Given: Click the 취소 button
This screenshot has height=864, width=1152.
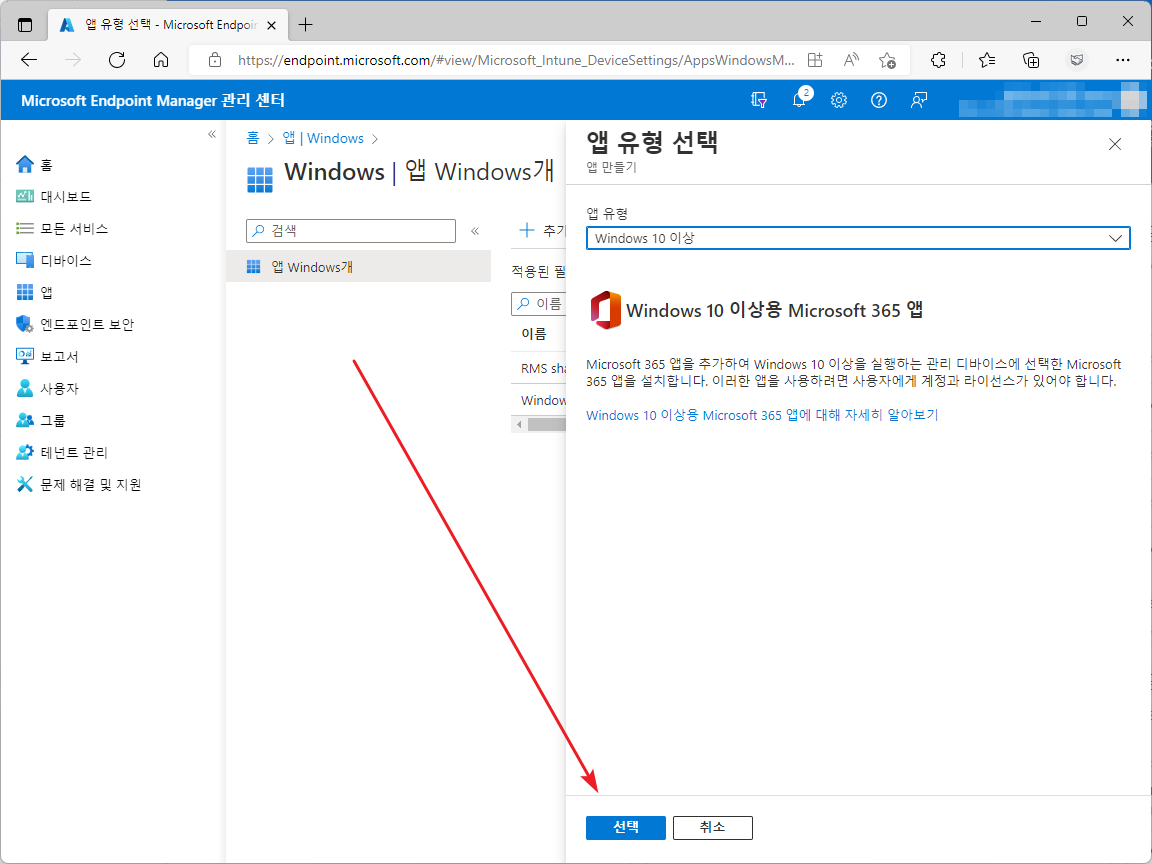Looking at the screenshot, I should pos(713,827).
